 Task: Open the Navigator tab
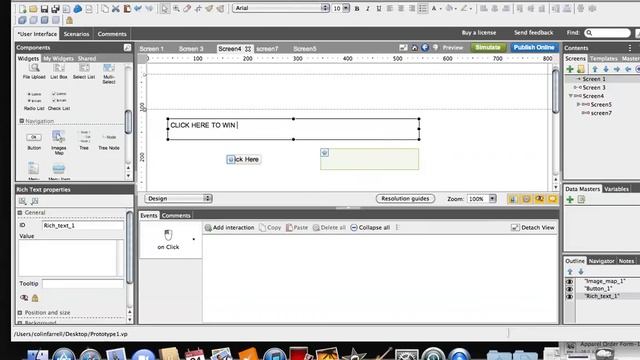[601, 261]
